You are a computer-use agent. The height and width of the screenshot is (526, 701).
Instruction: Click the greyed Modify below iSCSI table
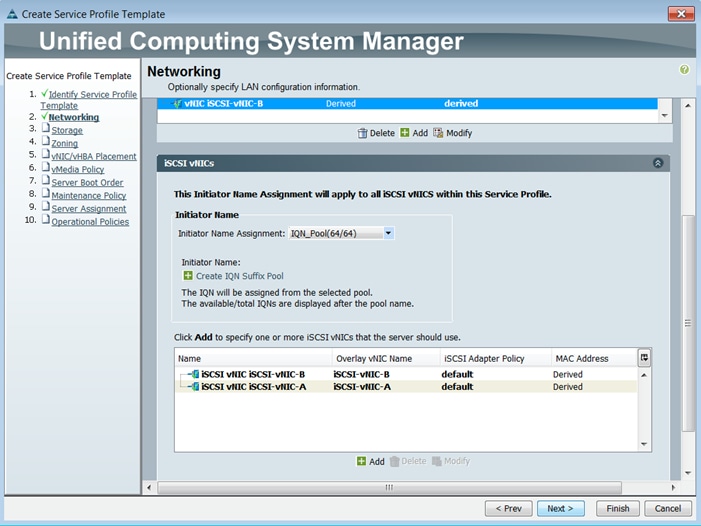pos(451,461)
